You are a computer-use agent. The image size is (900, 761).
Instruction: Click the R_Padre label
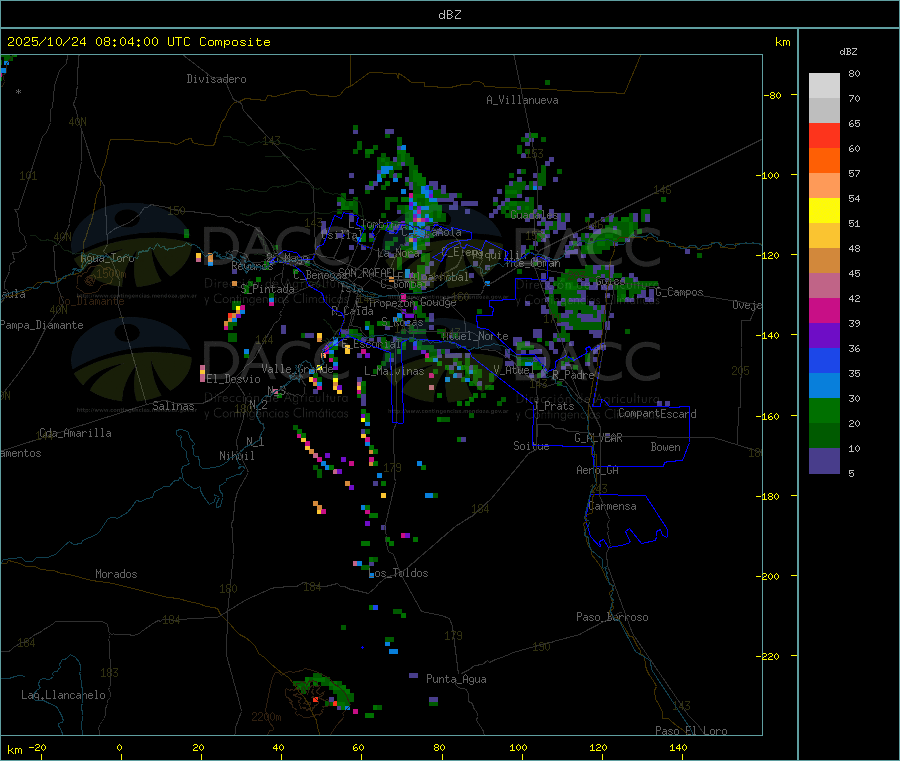click(573, 375)
